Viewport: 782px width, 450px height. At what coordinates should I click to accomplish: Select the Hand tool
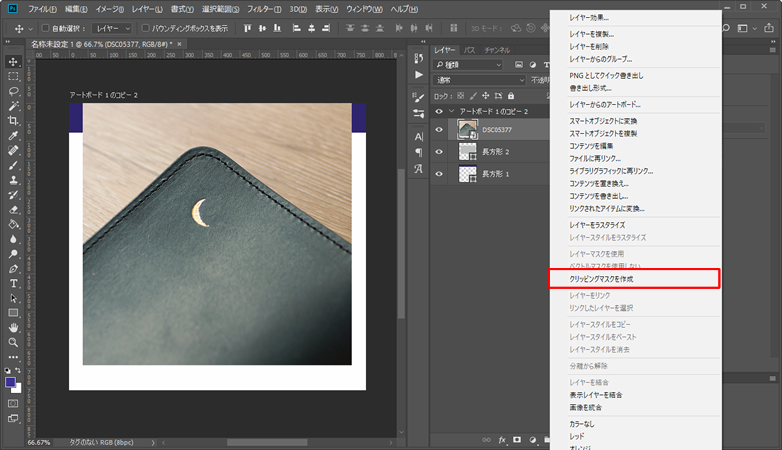point(13,328)
